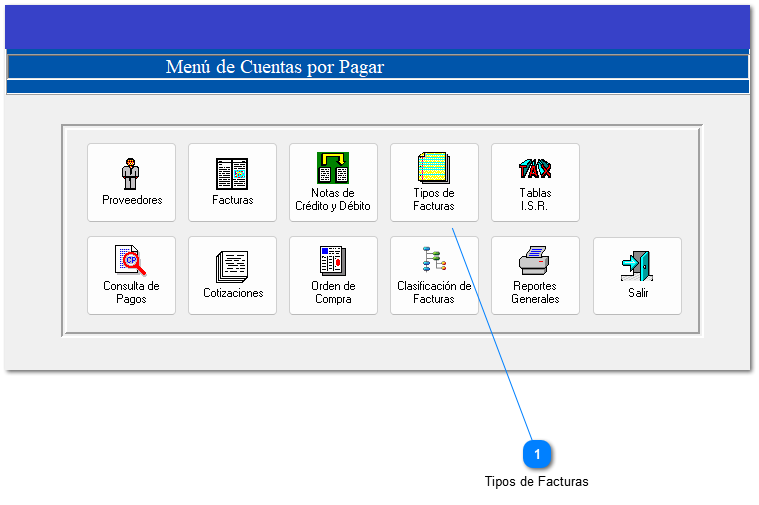Open the Tablas I.S.R. tax button
Viewport: 759px width, 505px height.
tap(535, 183)
